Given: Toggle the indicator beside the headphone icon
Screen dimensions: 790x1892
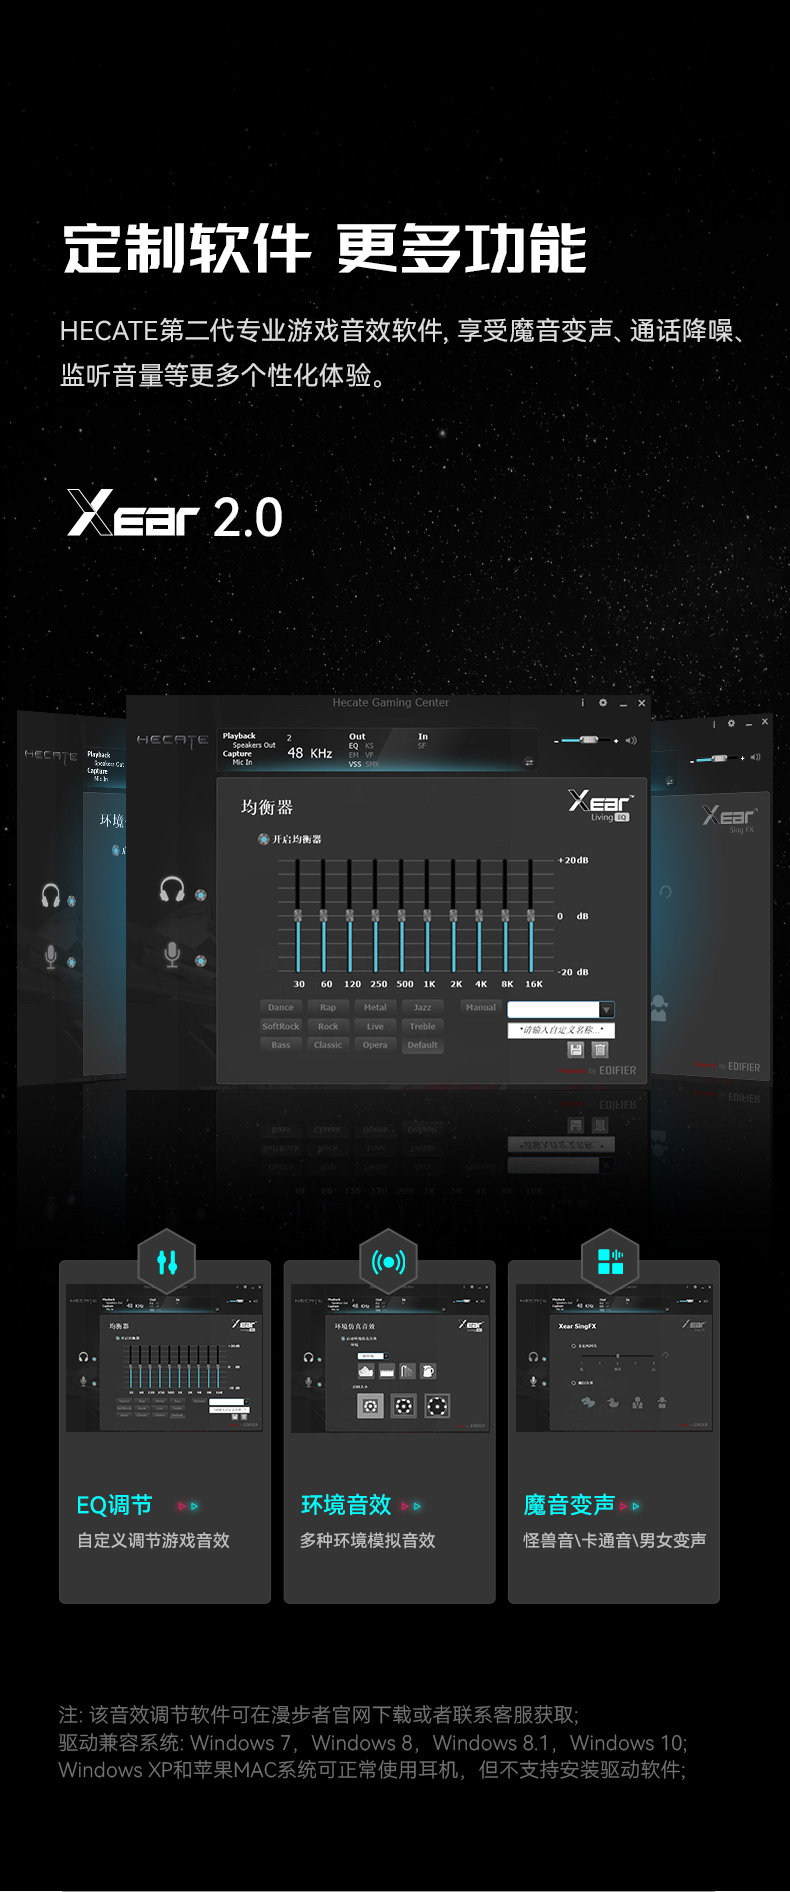Looking at the screenshot, I should pos(201,894).
